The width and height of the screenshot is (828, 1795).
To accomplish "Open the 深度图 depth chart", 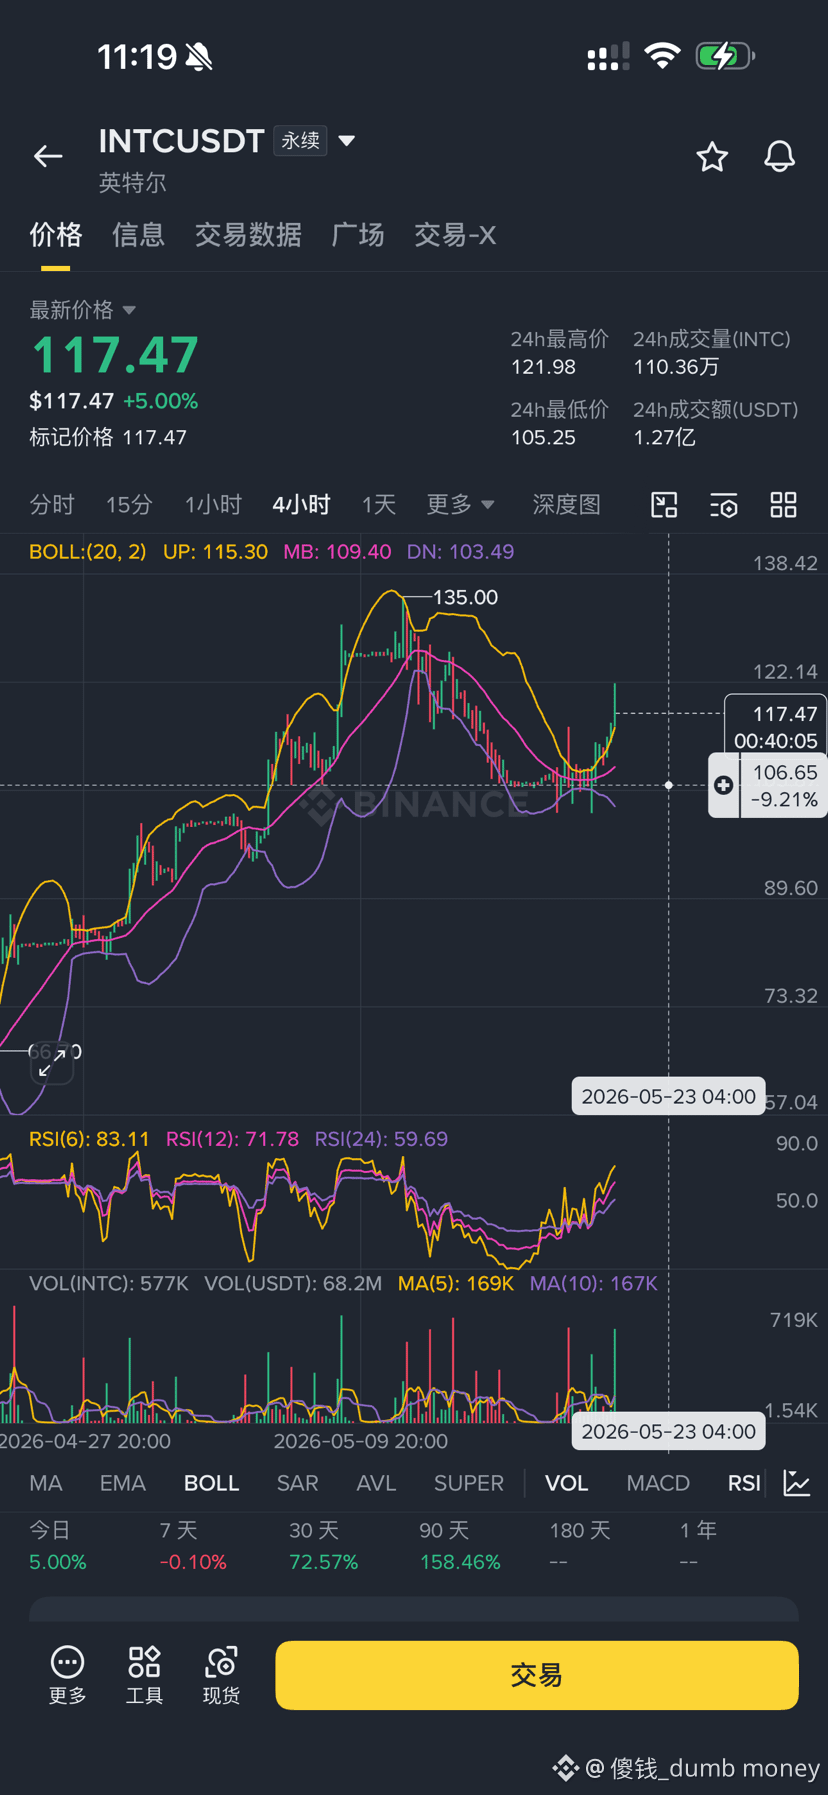I will click(x=567, y=505).
